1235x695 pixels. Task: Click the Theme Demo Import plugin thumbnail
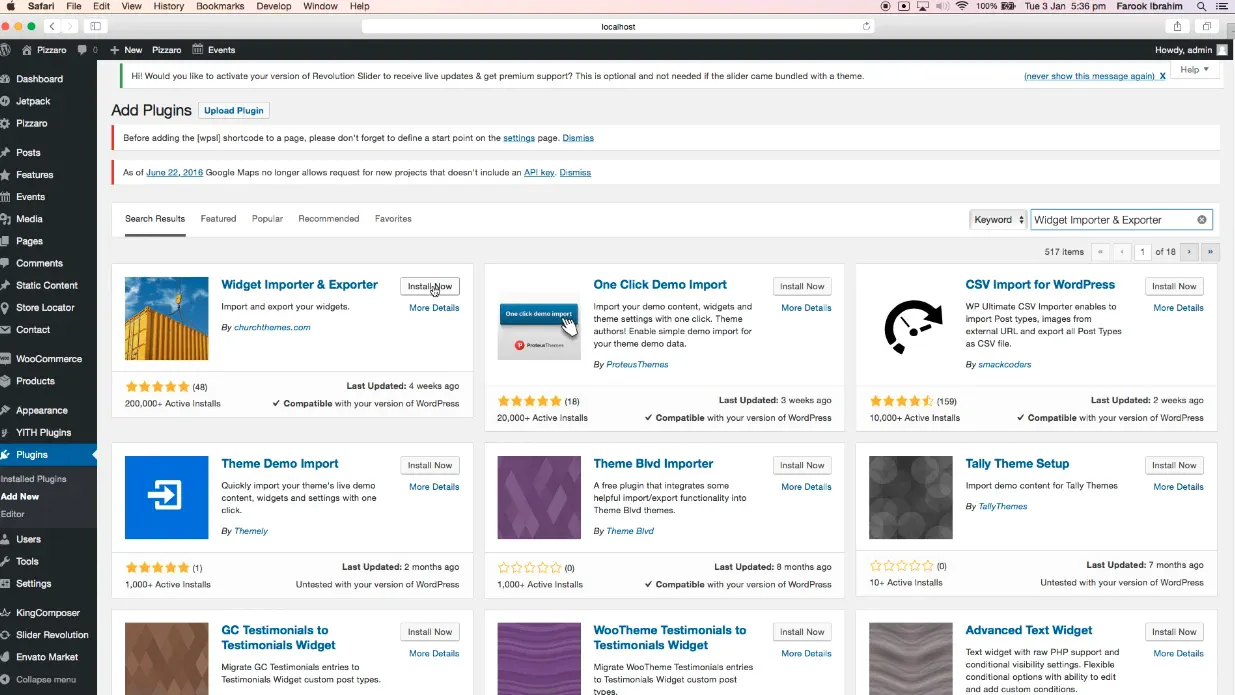pos(166,497)
